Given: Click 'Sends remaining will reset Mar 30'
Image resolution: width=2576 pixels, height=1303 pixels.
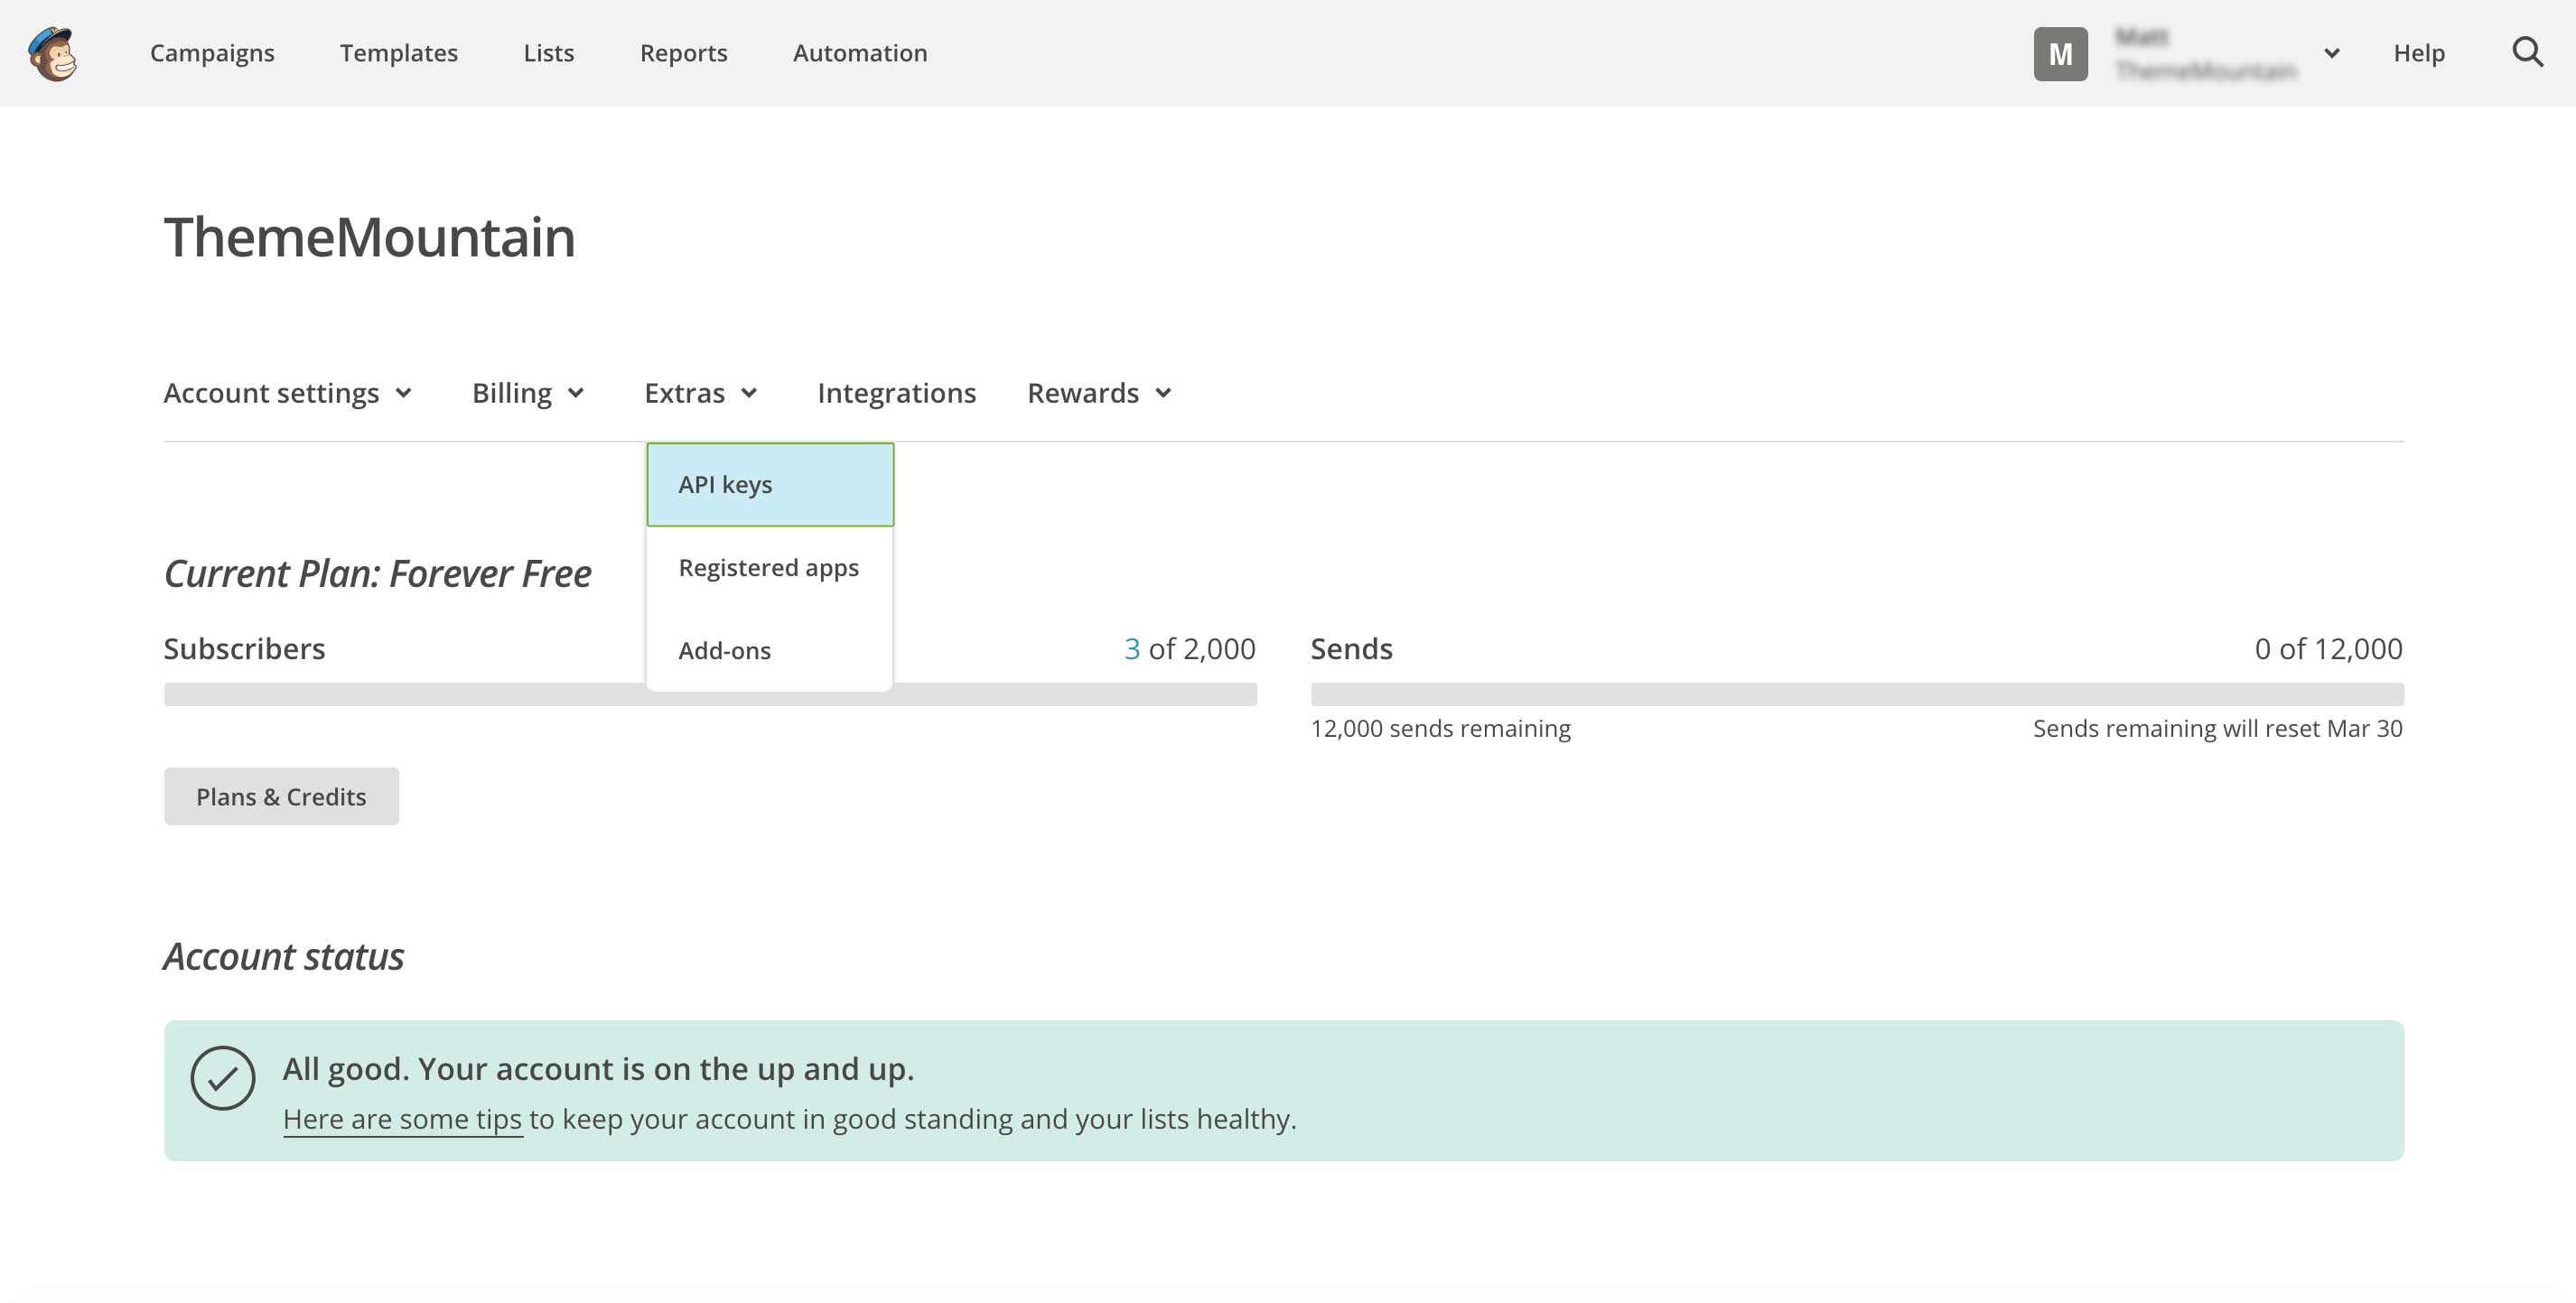Looking at the screenshot, I should 2217,729.
